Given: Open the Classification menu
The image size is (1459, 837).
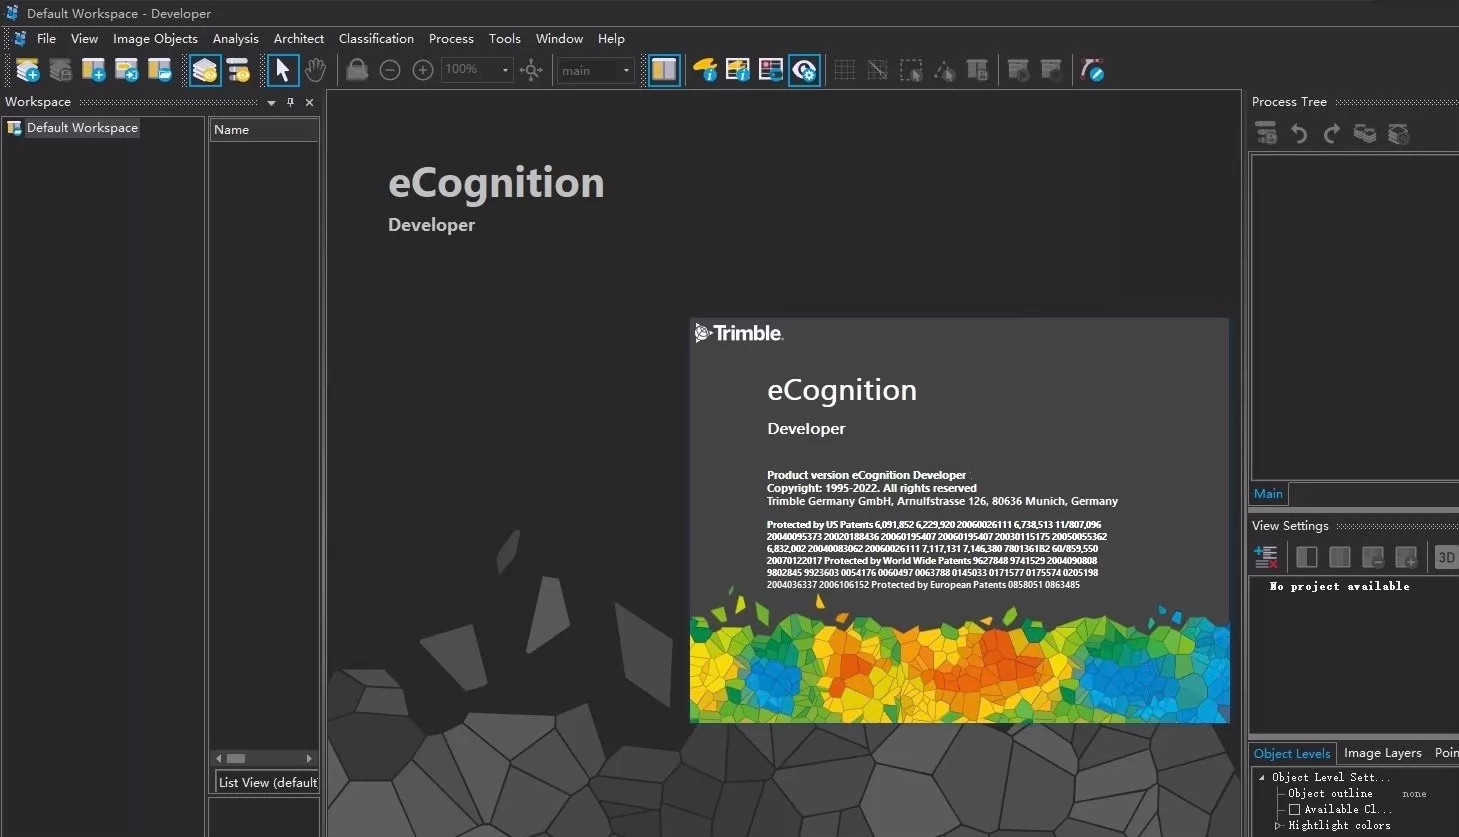Looking at the screenshot, I should pos(376,38).
